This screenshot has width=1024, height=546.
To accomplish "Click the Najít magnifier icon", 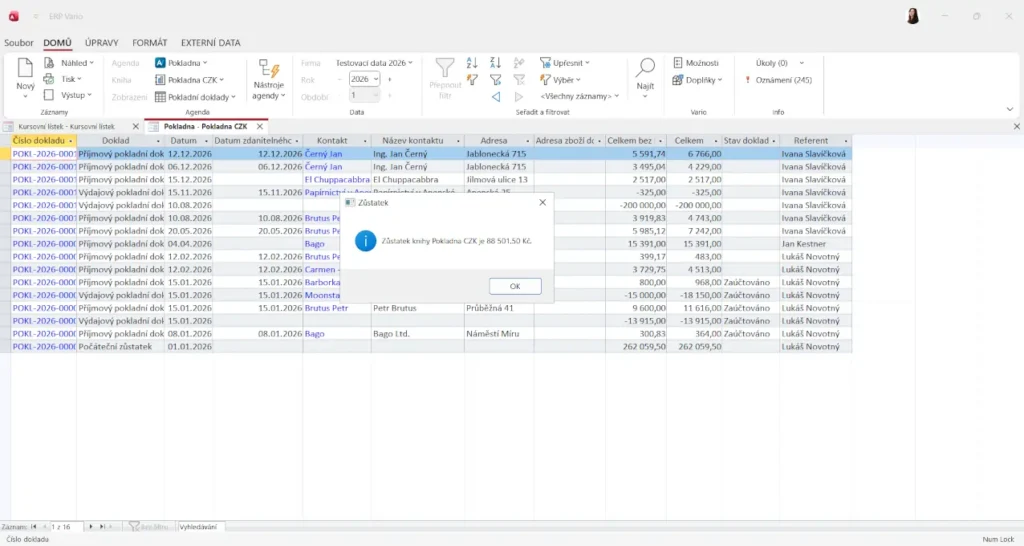I will [x=645, y=68].
